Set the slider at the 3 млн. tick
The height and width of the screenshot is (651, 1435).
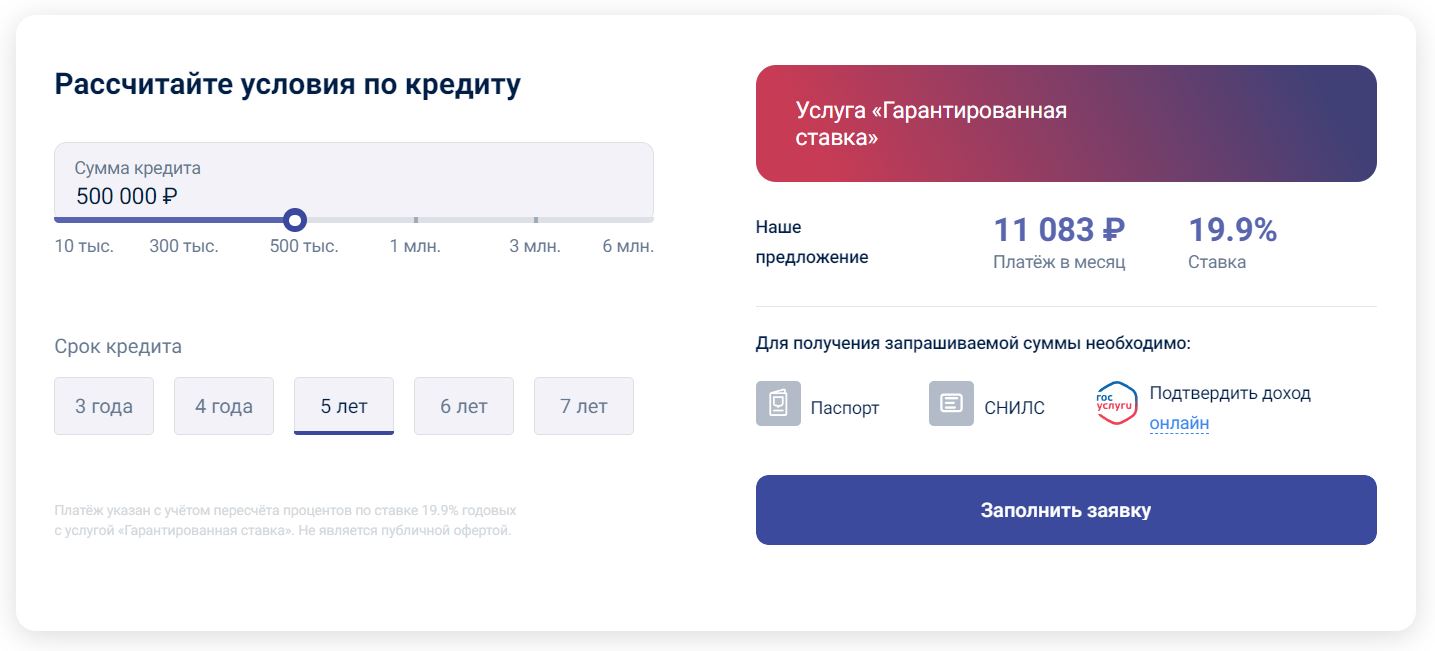click(535, 220)
